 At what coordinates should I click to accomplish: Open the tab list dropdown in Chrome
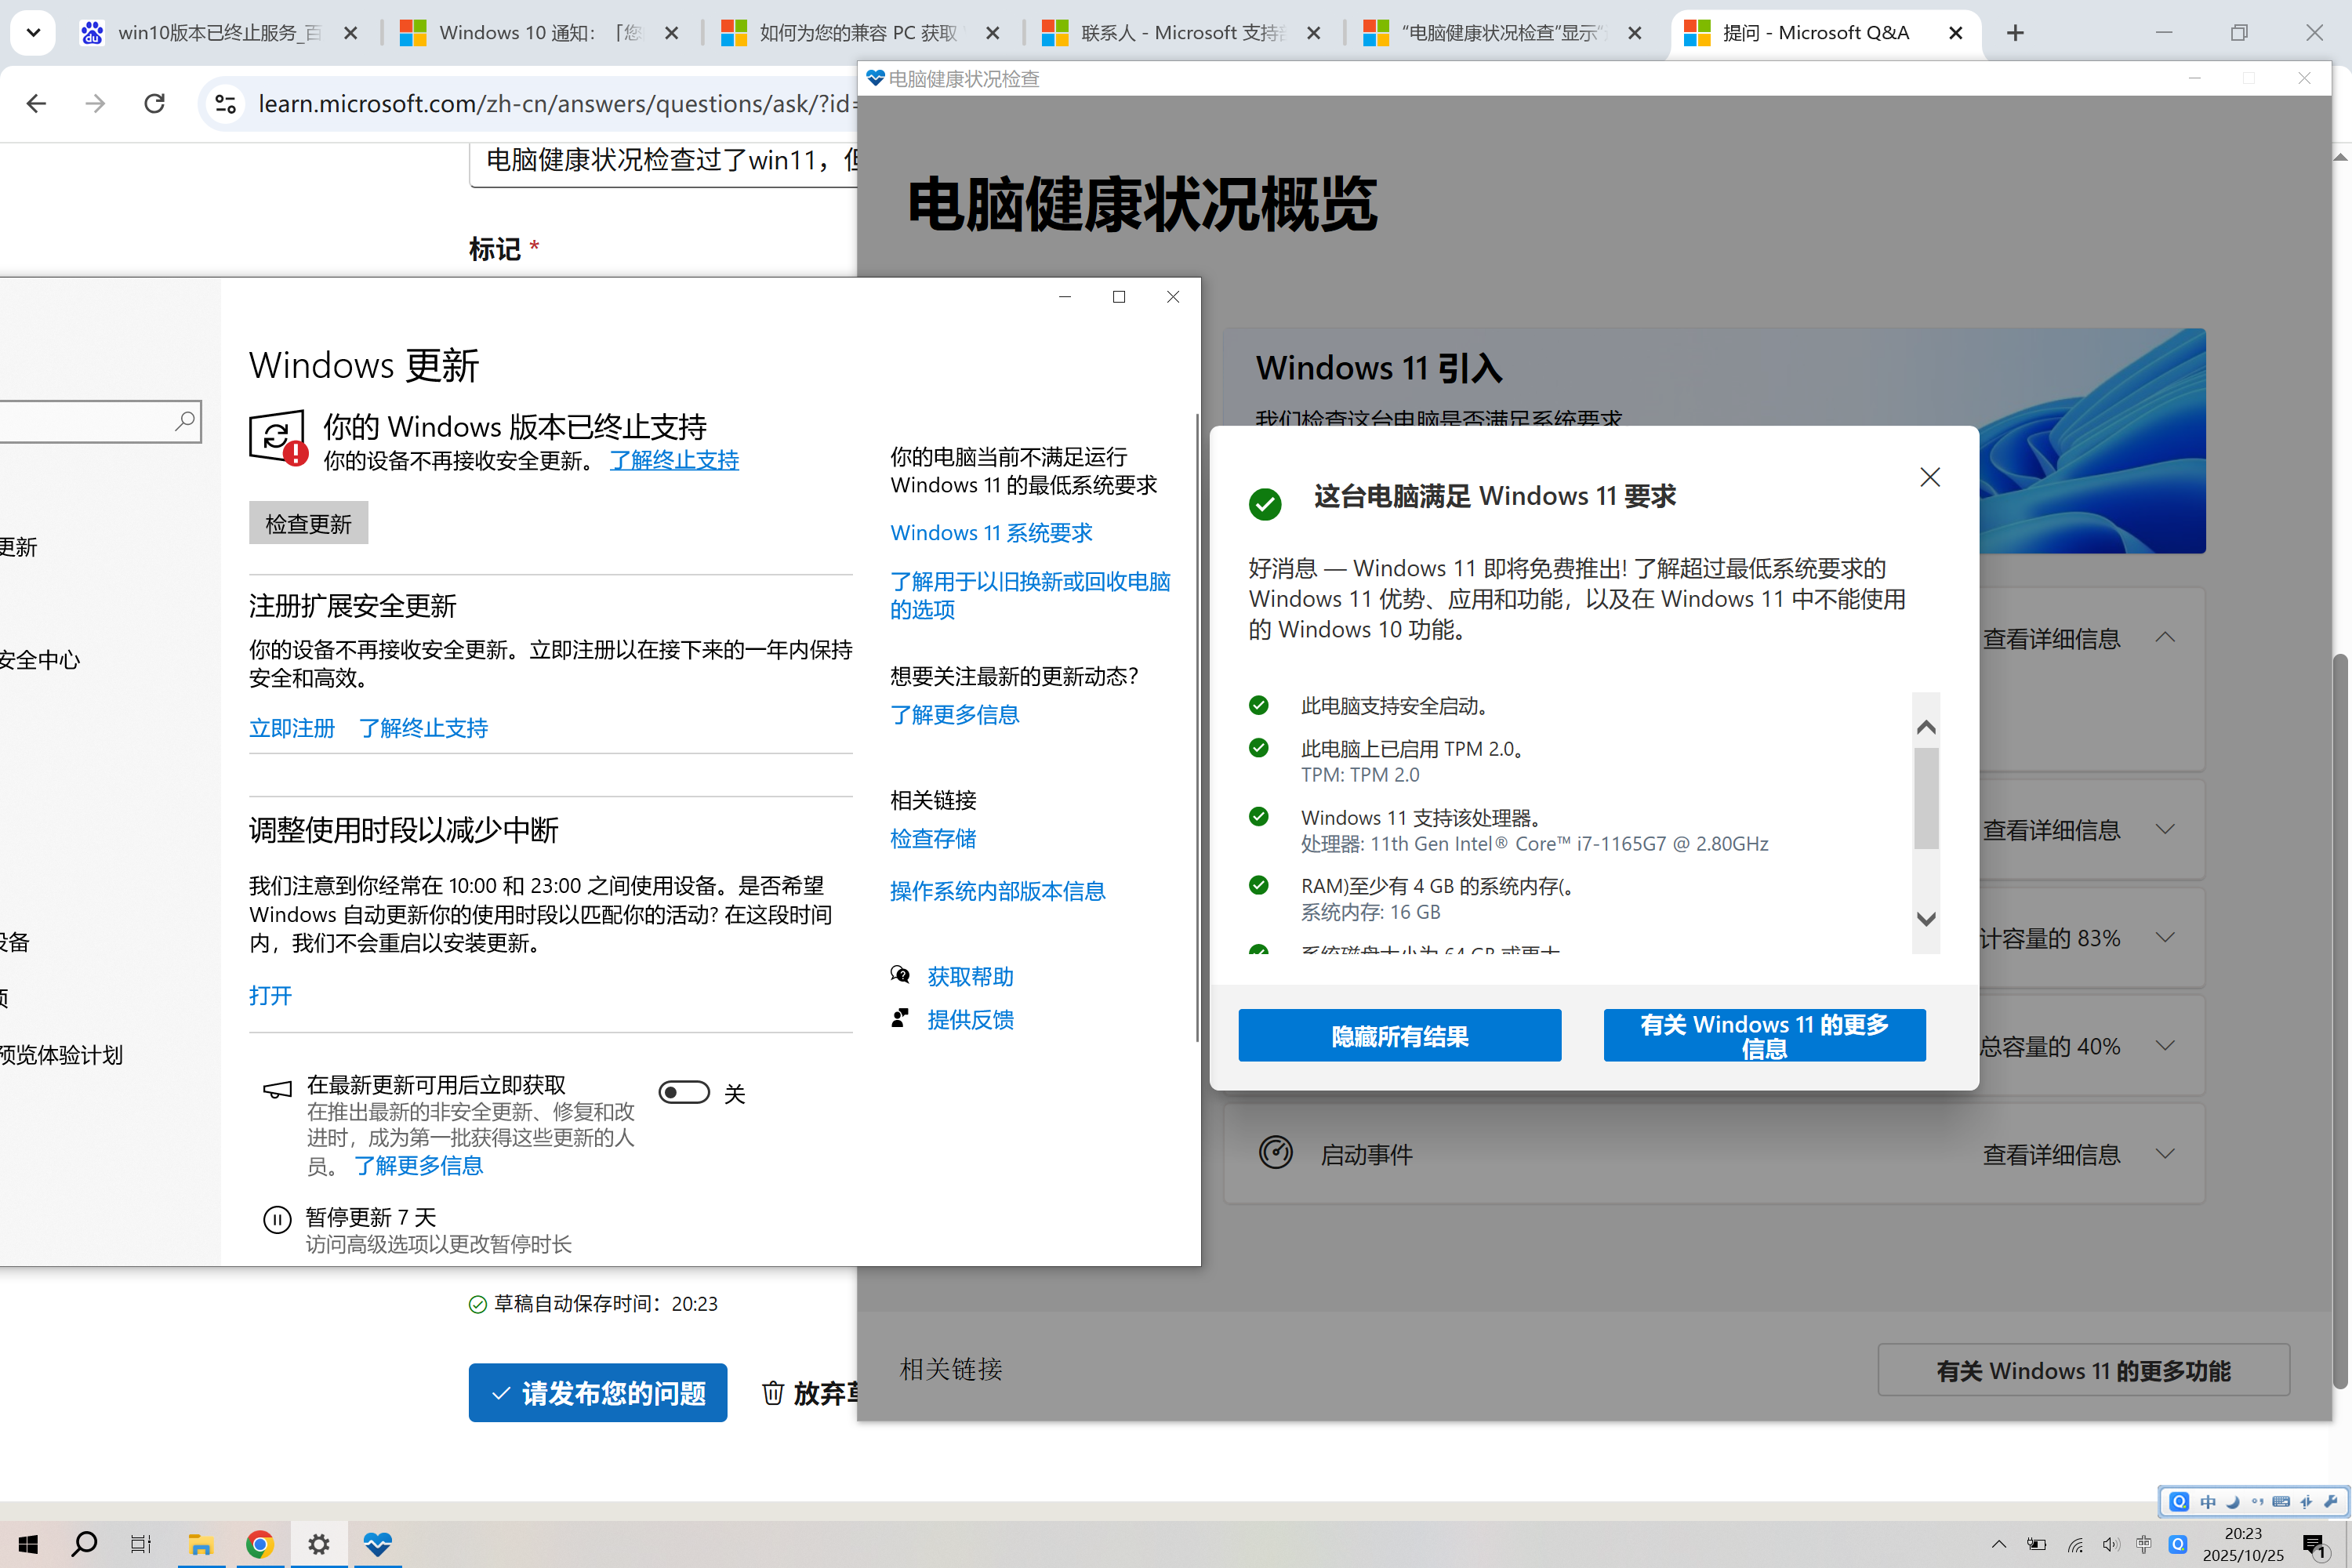click(x=33, y=33)
